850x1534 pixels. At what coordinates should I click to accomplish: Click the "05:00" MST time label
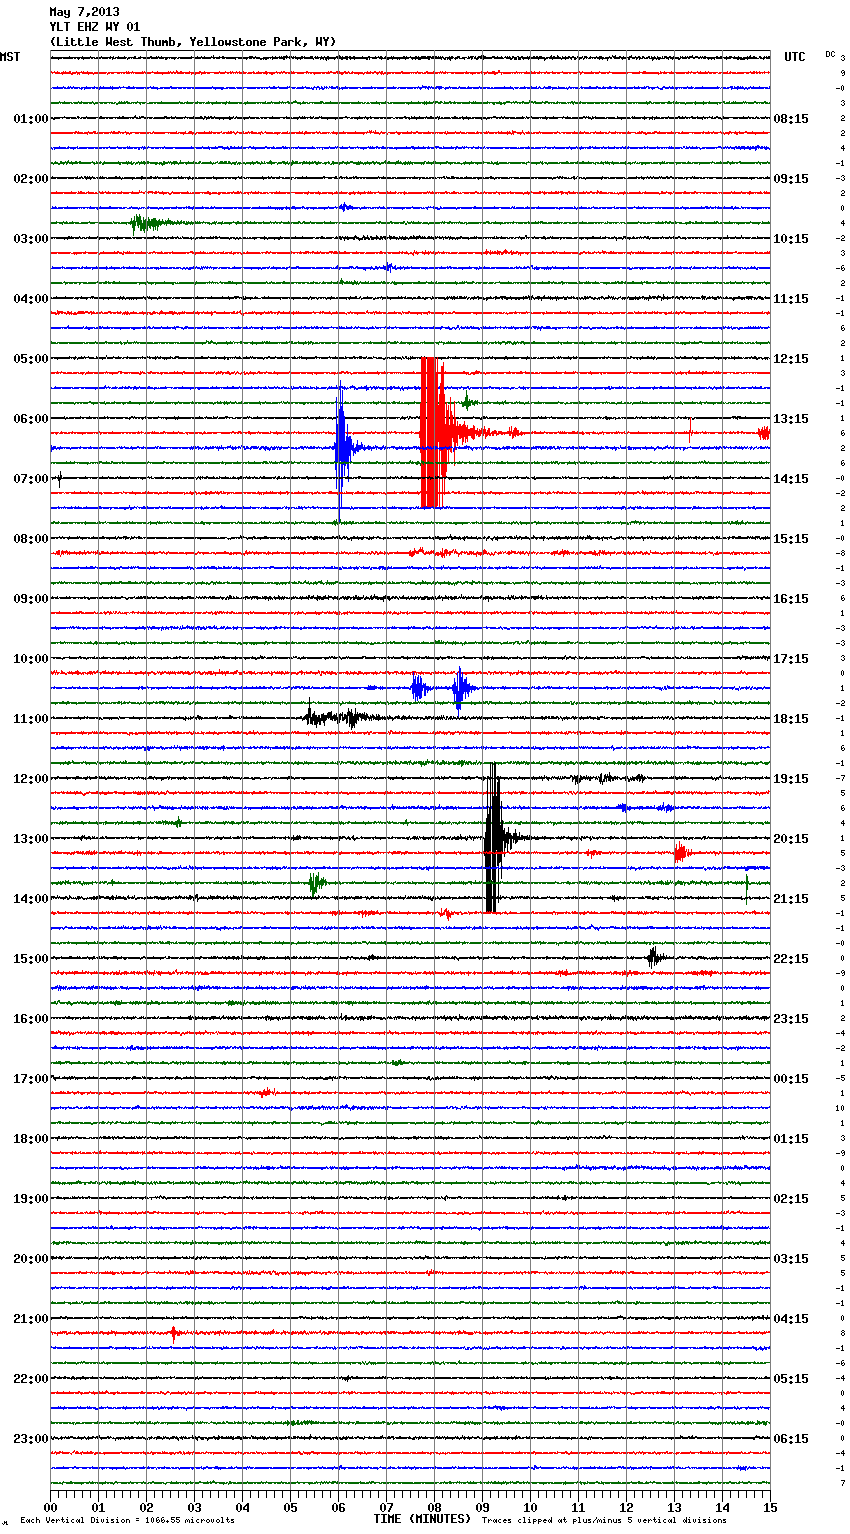[x=31, y=359]
